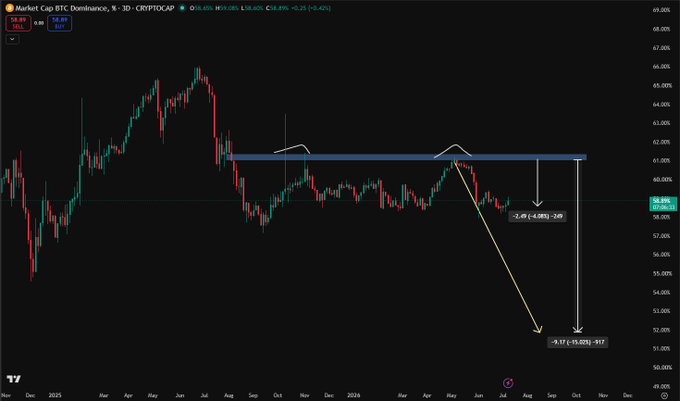Open the chart settings gear icon
680x401 pixels.
[664, 395]
